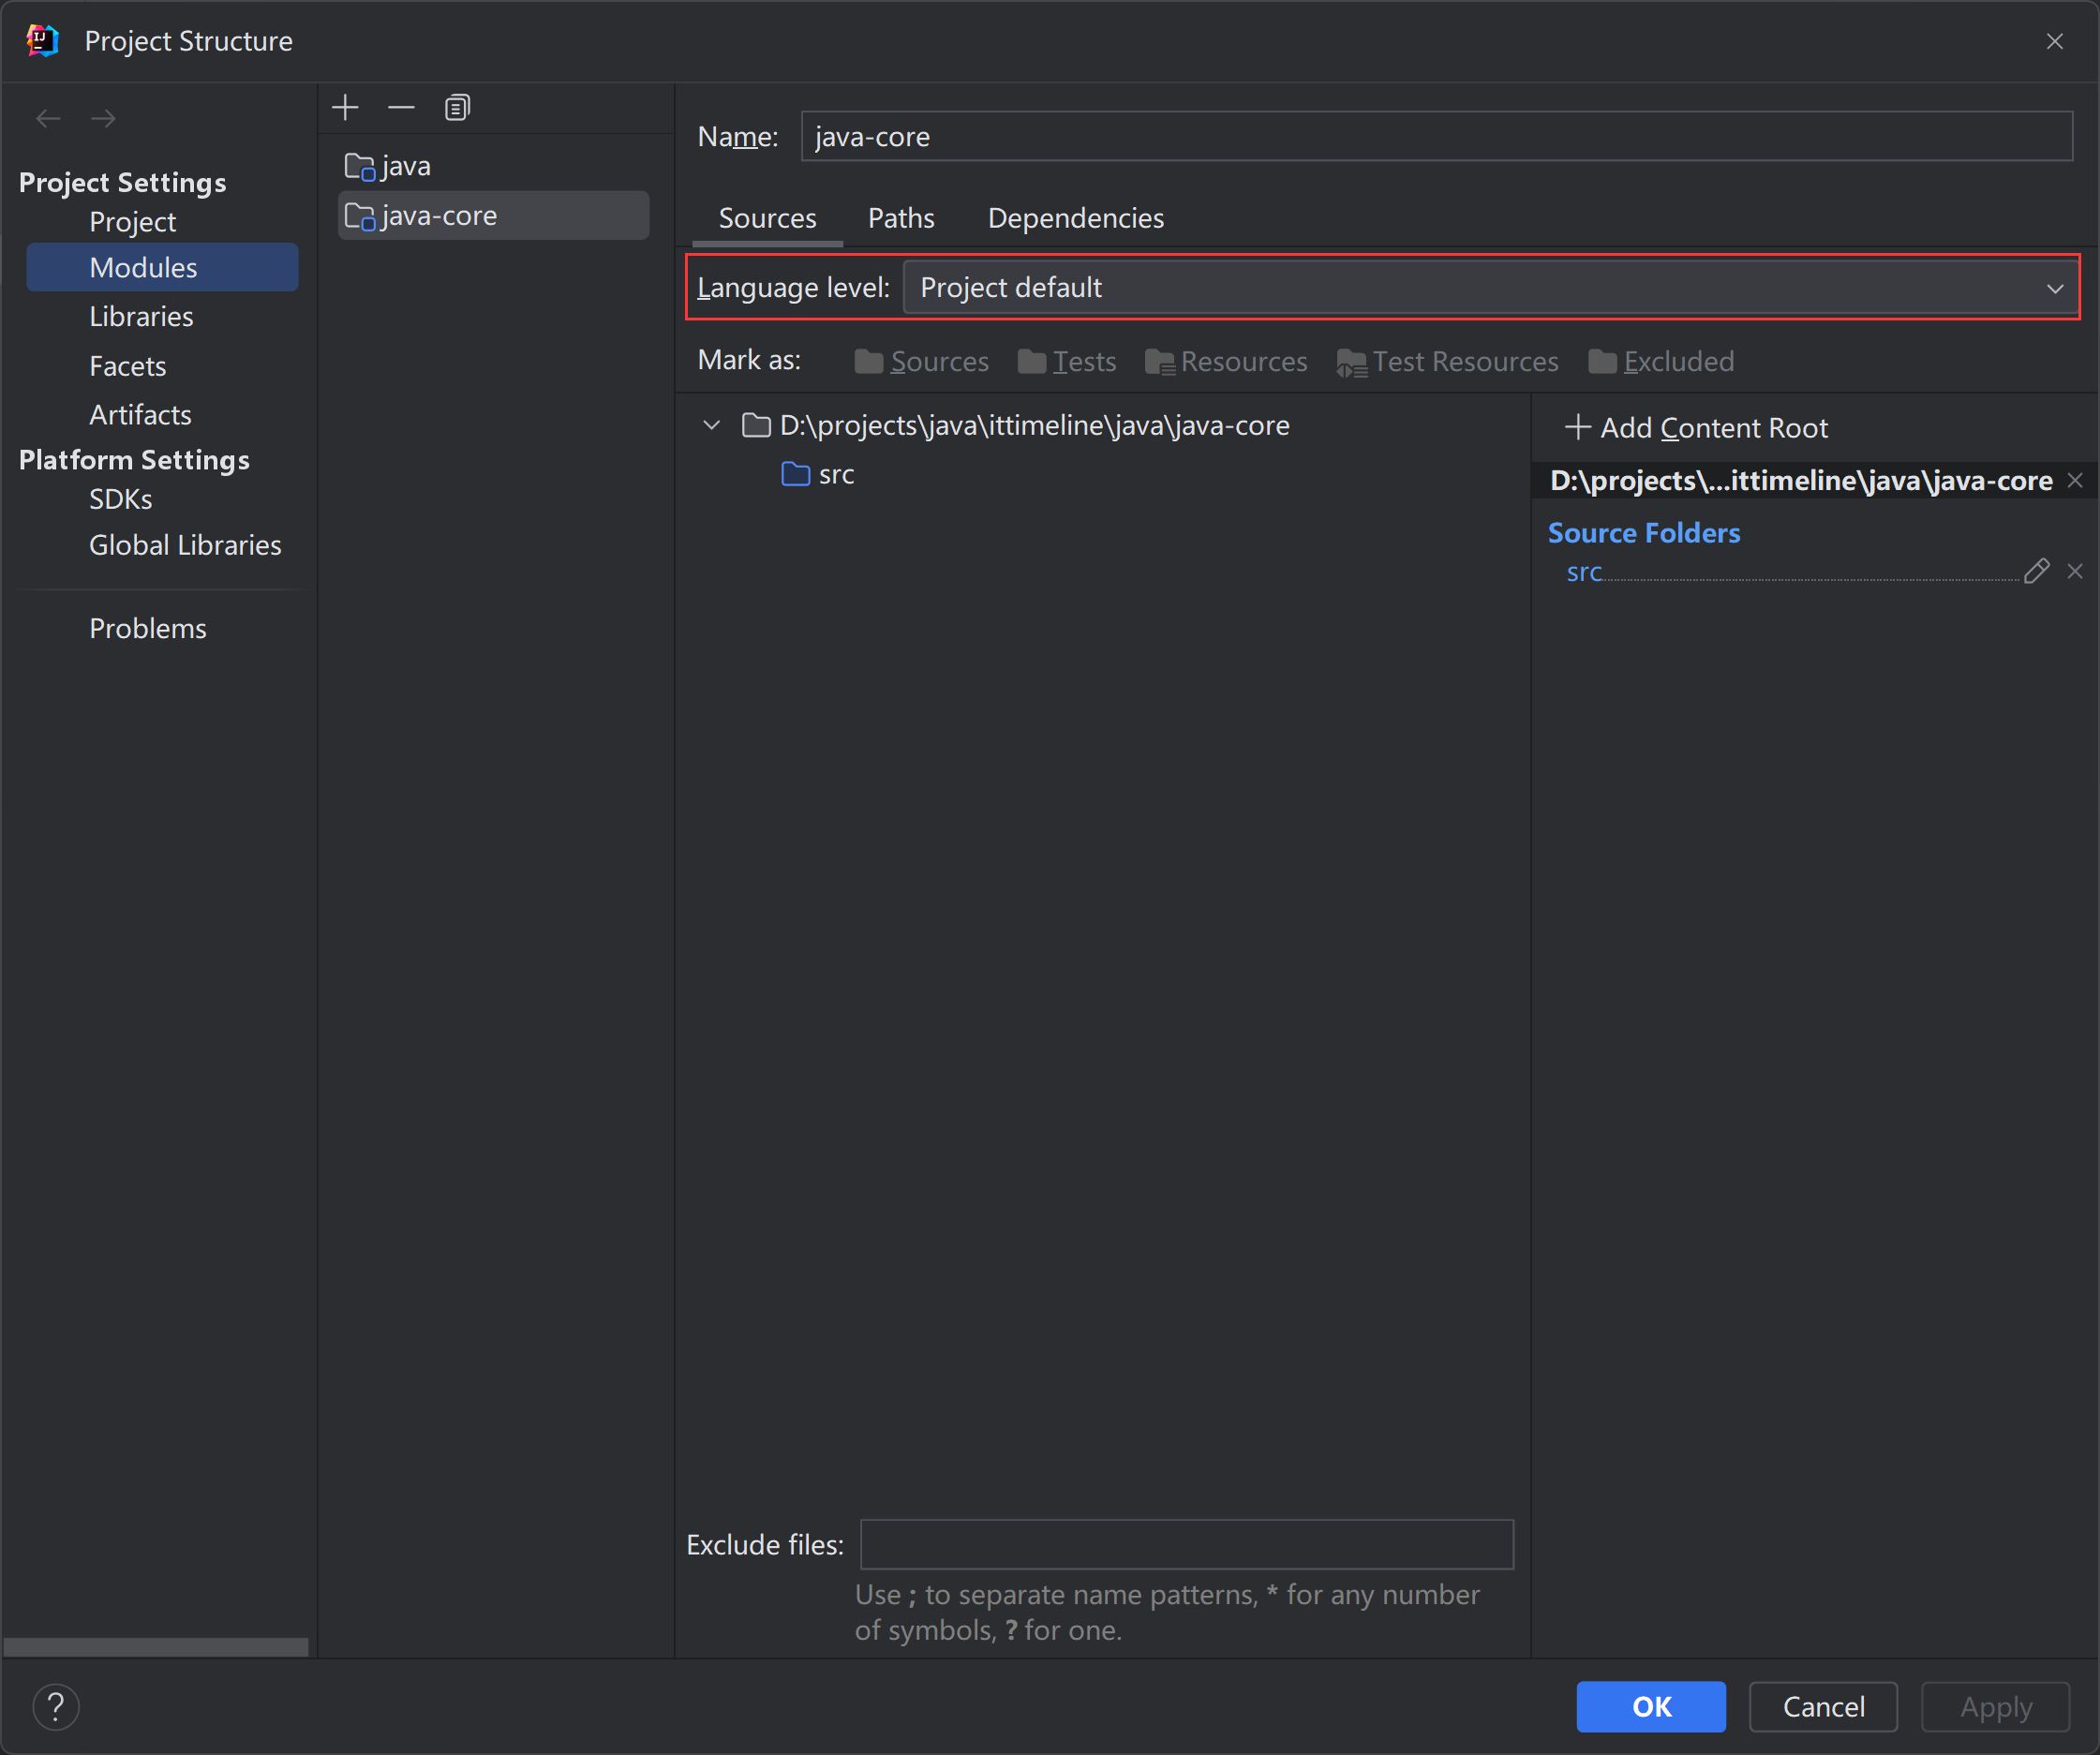Click the Apply button
This screenshot has height=1755, width=2100.
point(1995,1706)
